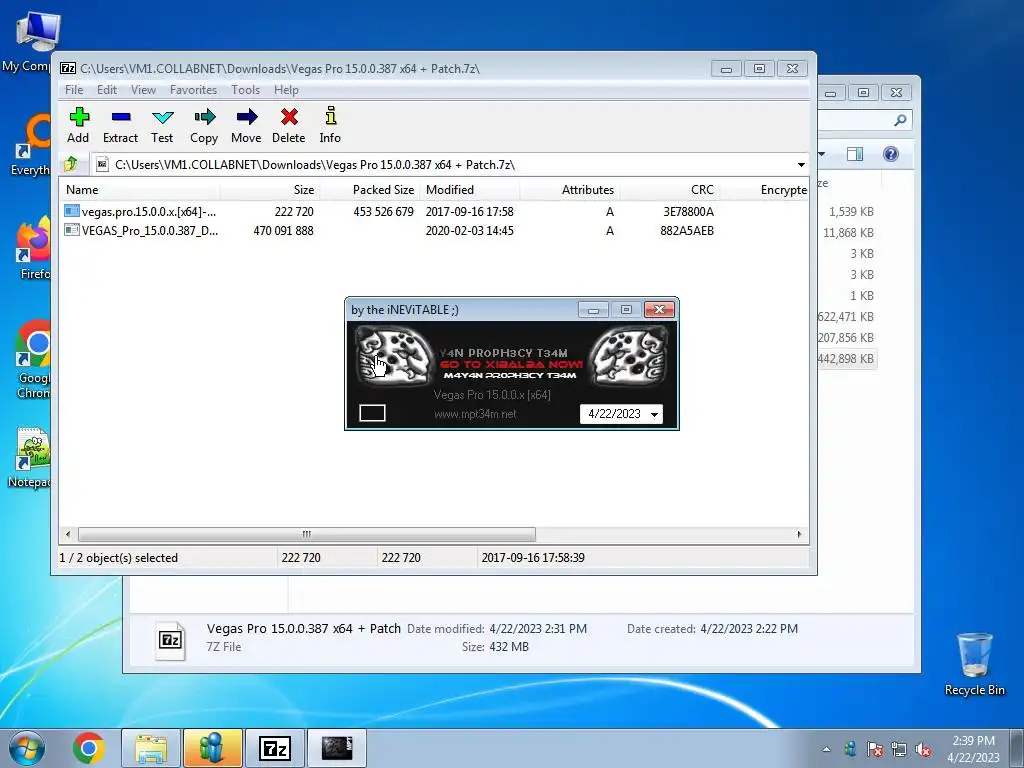The height and width of the screenshot is (768, 1024).
Task: Open the file explorer taskbar button
Action: coord(152,748)
